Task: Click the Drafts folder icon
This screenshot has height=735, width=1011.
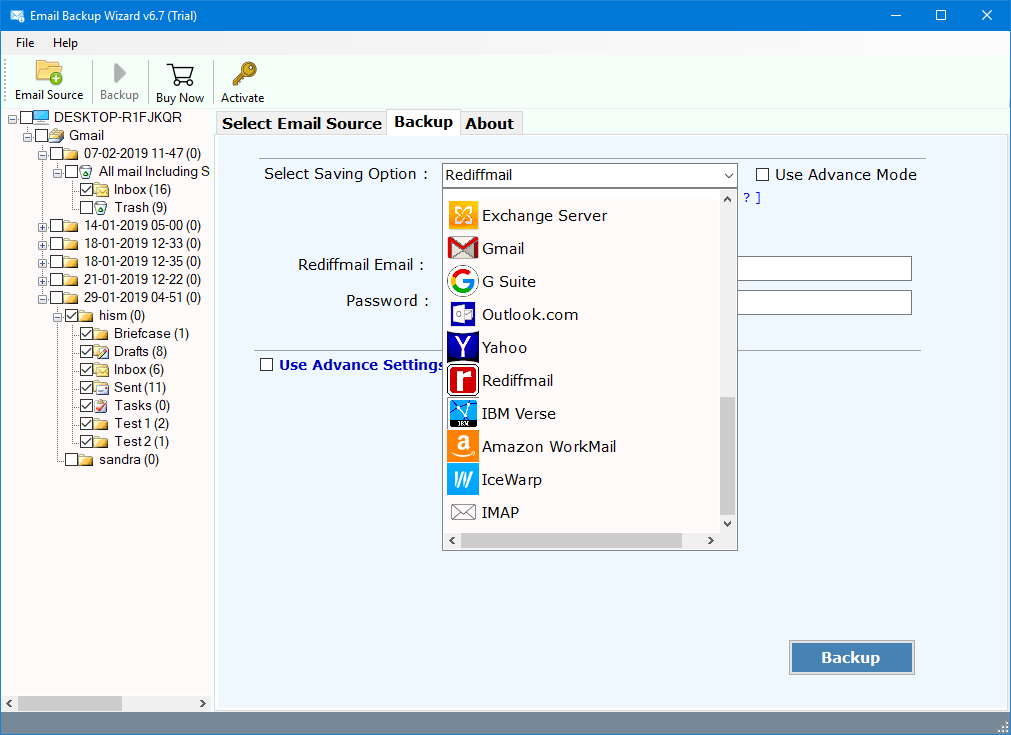Action: click(101, 351)
